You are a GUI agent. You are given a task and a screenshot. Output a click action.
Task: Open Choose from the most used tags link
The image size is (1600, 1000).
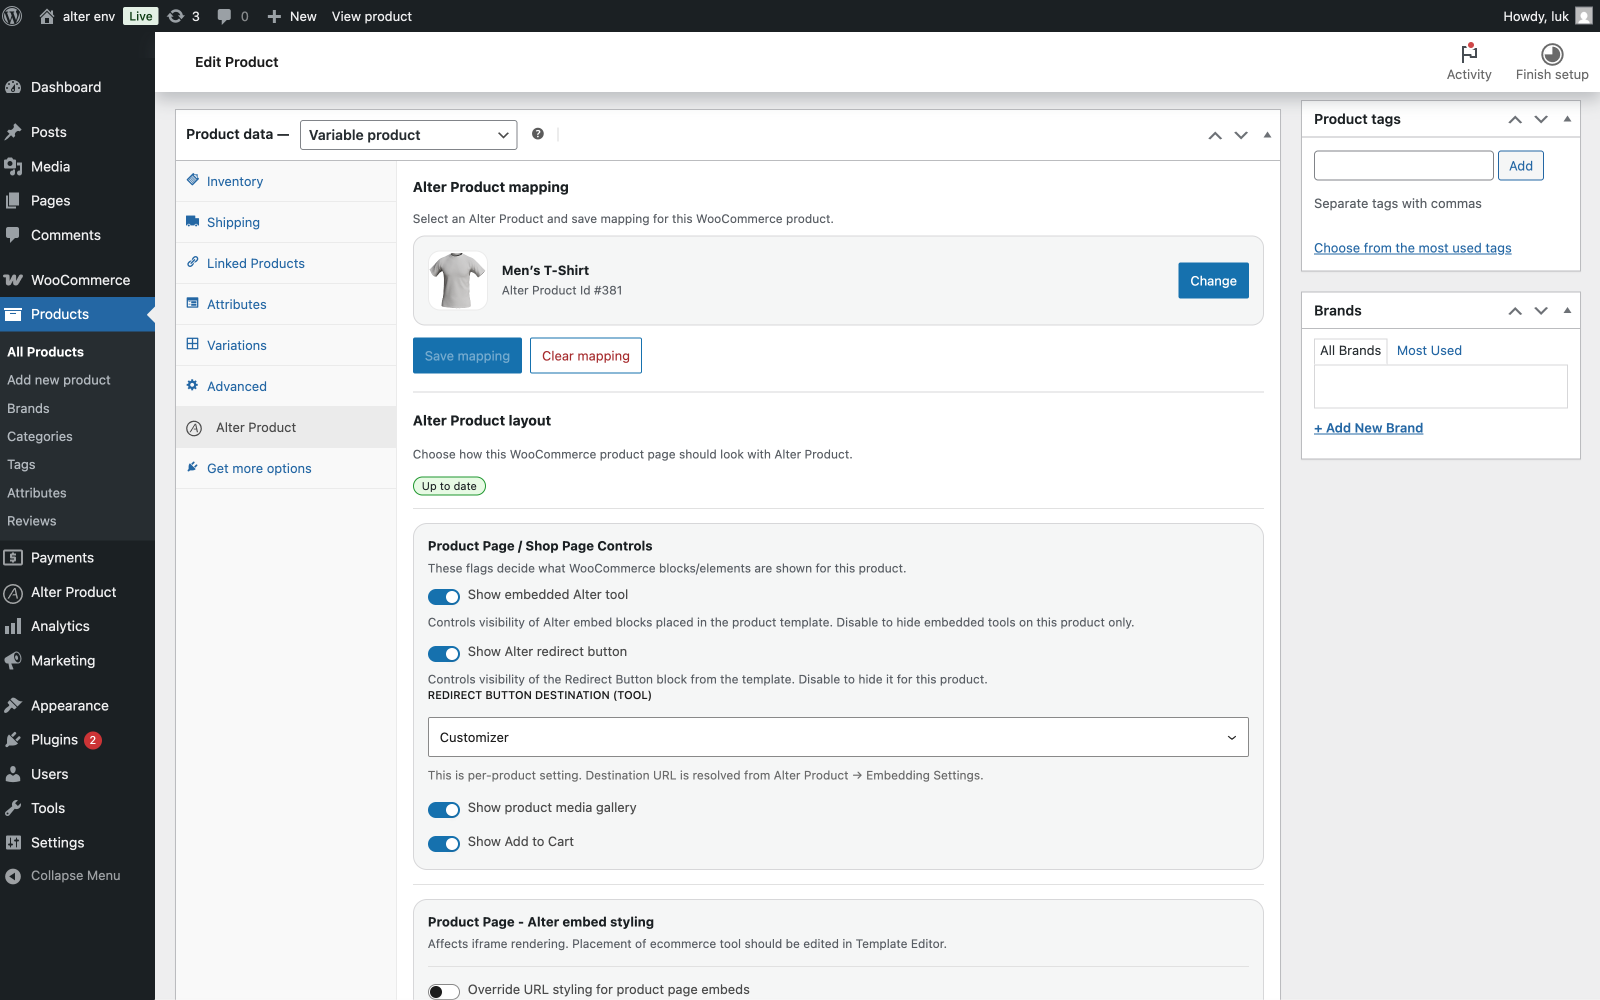click(1412, 247)
